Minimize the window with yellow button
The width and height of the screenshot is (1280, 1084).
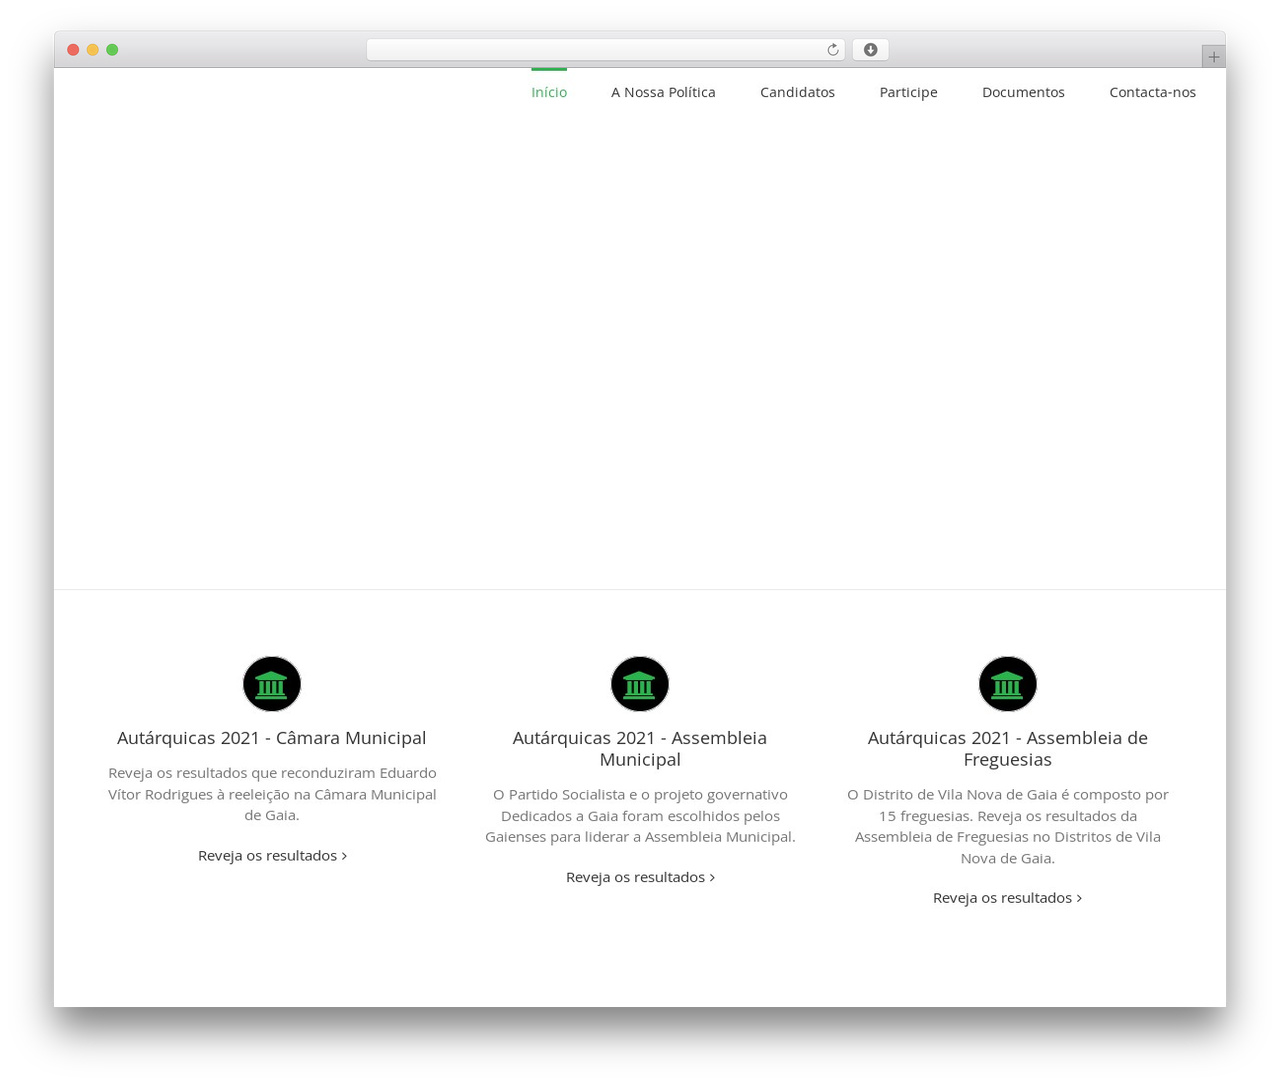tap(92, 50)
